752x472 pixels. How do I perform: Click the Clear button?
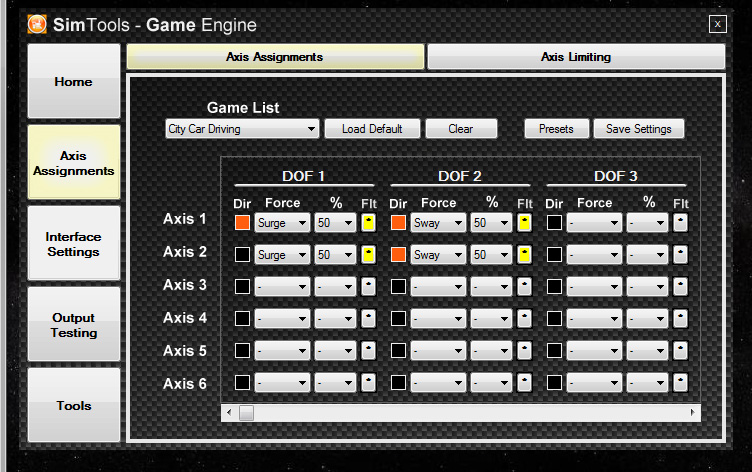click(461, 129)
